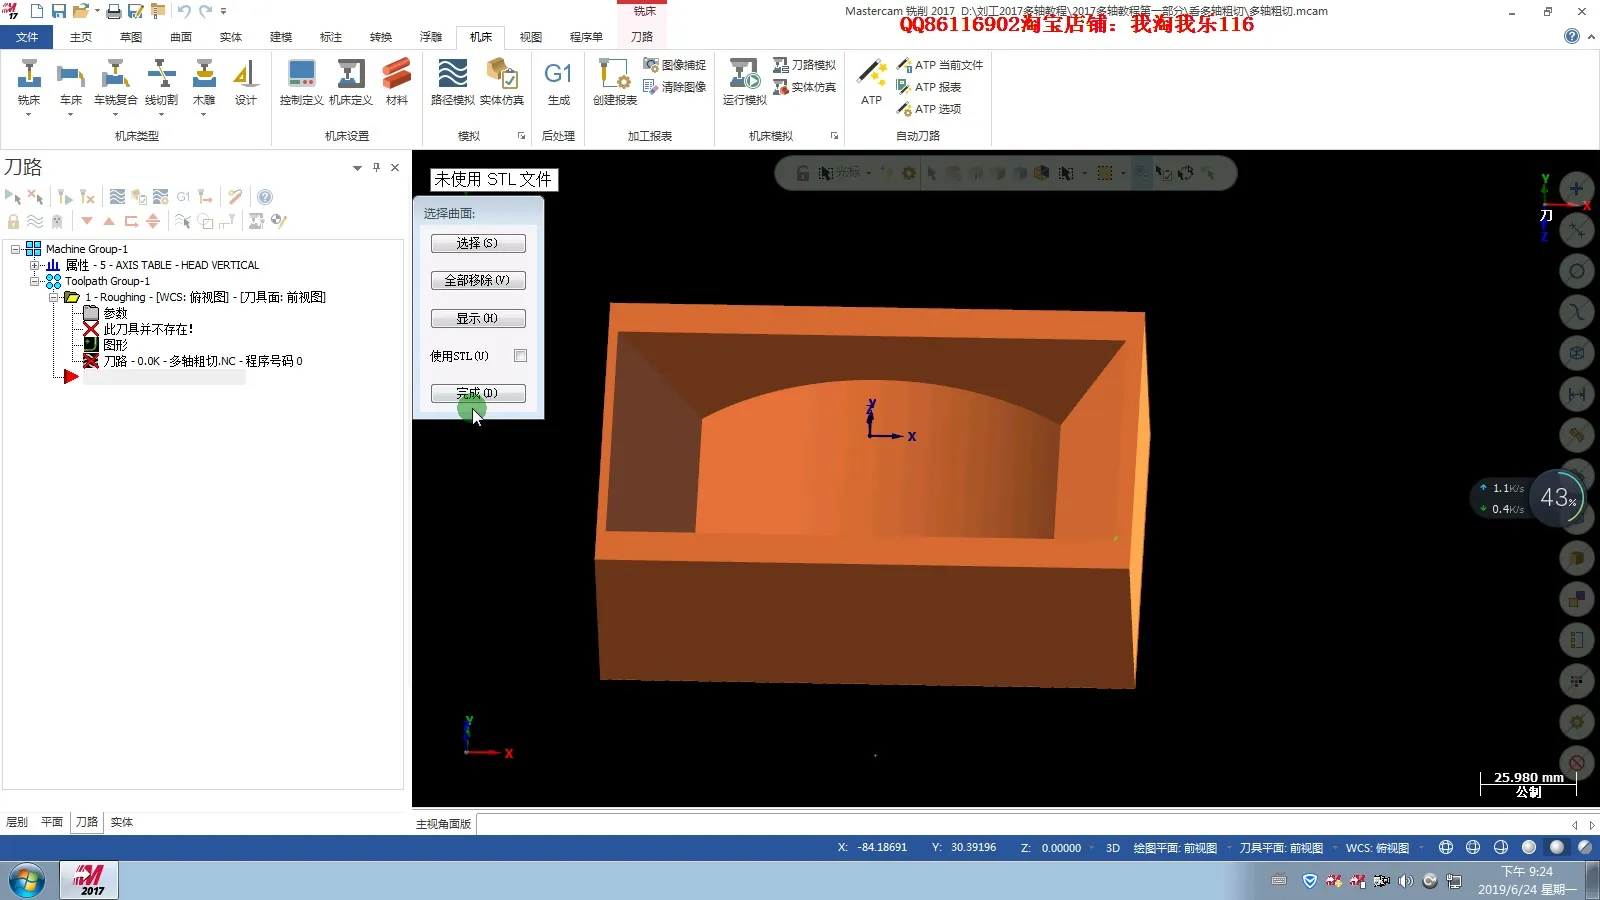Open the 文件 file menu
Image resolution: width=1600 pixels, height=900 pixels.
coord(27,37)
